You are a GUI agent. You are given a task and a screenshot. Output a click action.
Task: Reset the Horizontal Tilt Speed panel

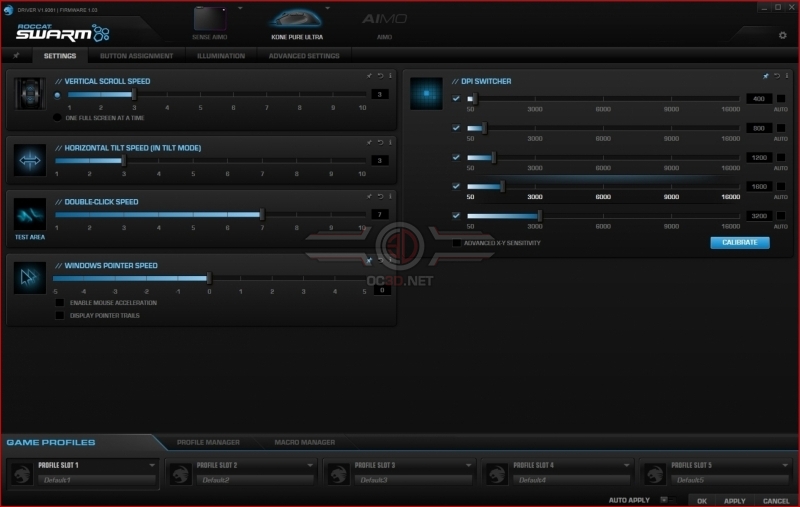tap(380, 143)
